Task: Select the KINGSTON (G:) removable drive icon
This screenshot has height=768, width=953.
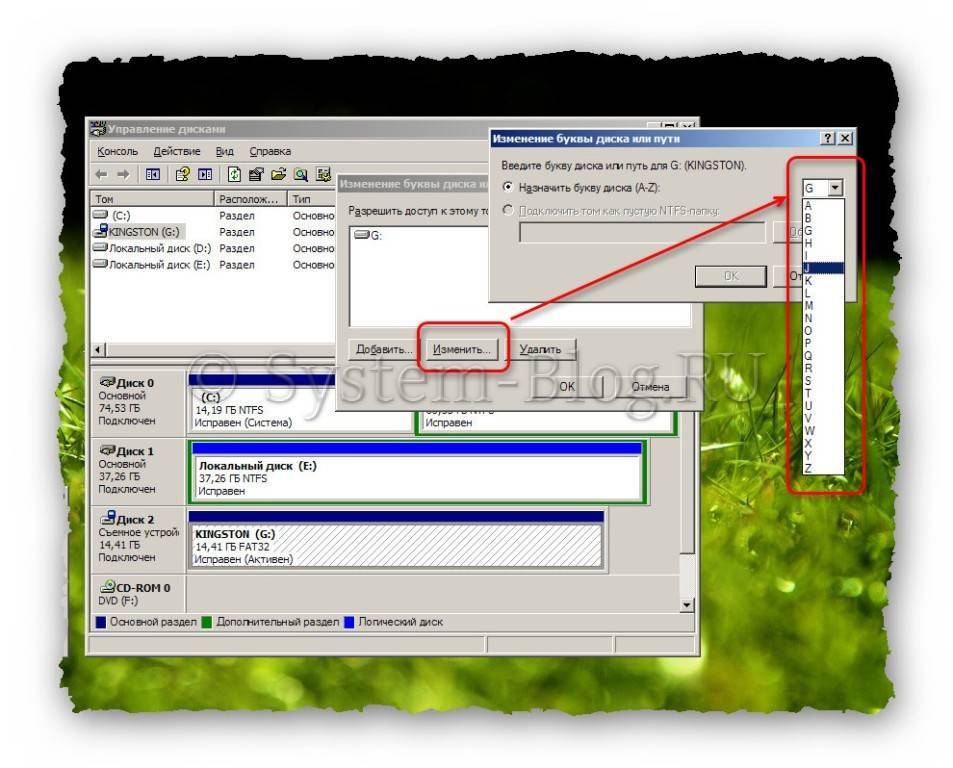Action: [100, 231]
